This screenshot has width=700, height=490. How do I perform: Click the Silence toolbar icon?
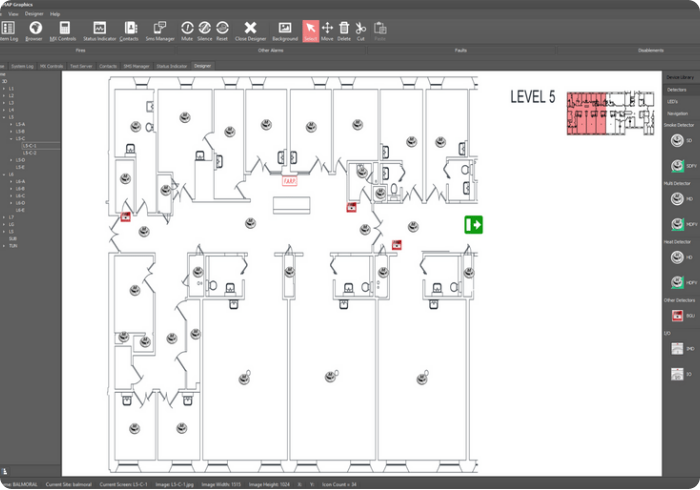(205, 29)
